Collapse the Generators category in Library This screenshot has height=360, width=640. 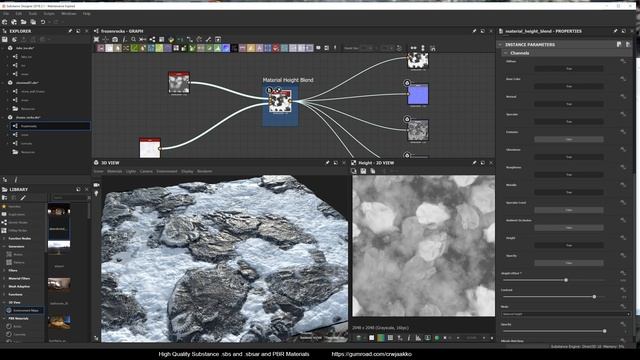(x=4, y=247)
